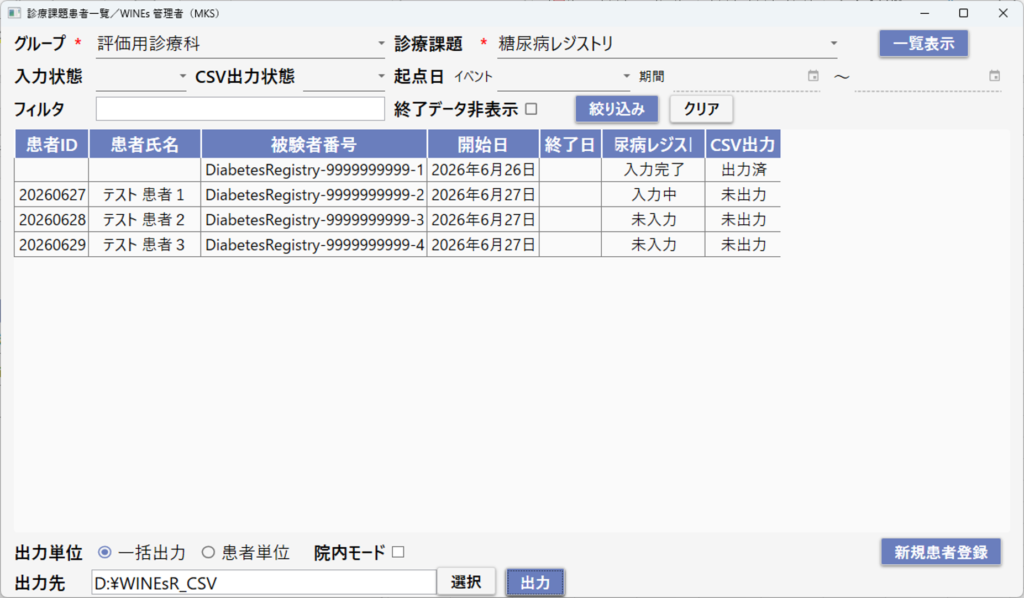1024x598 pixels.
Task: Select the 一括出力 radio button
Action: 104,552
